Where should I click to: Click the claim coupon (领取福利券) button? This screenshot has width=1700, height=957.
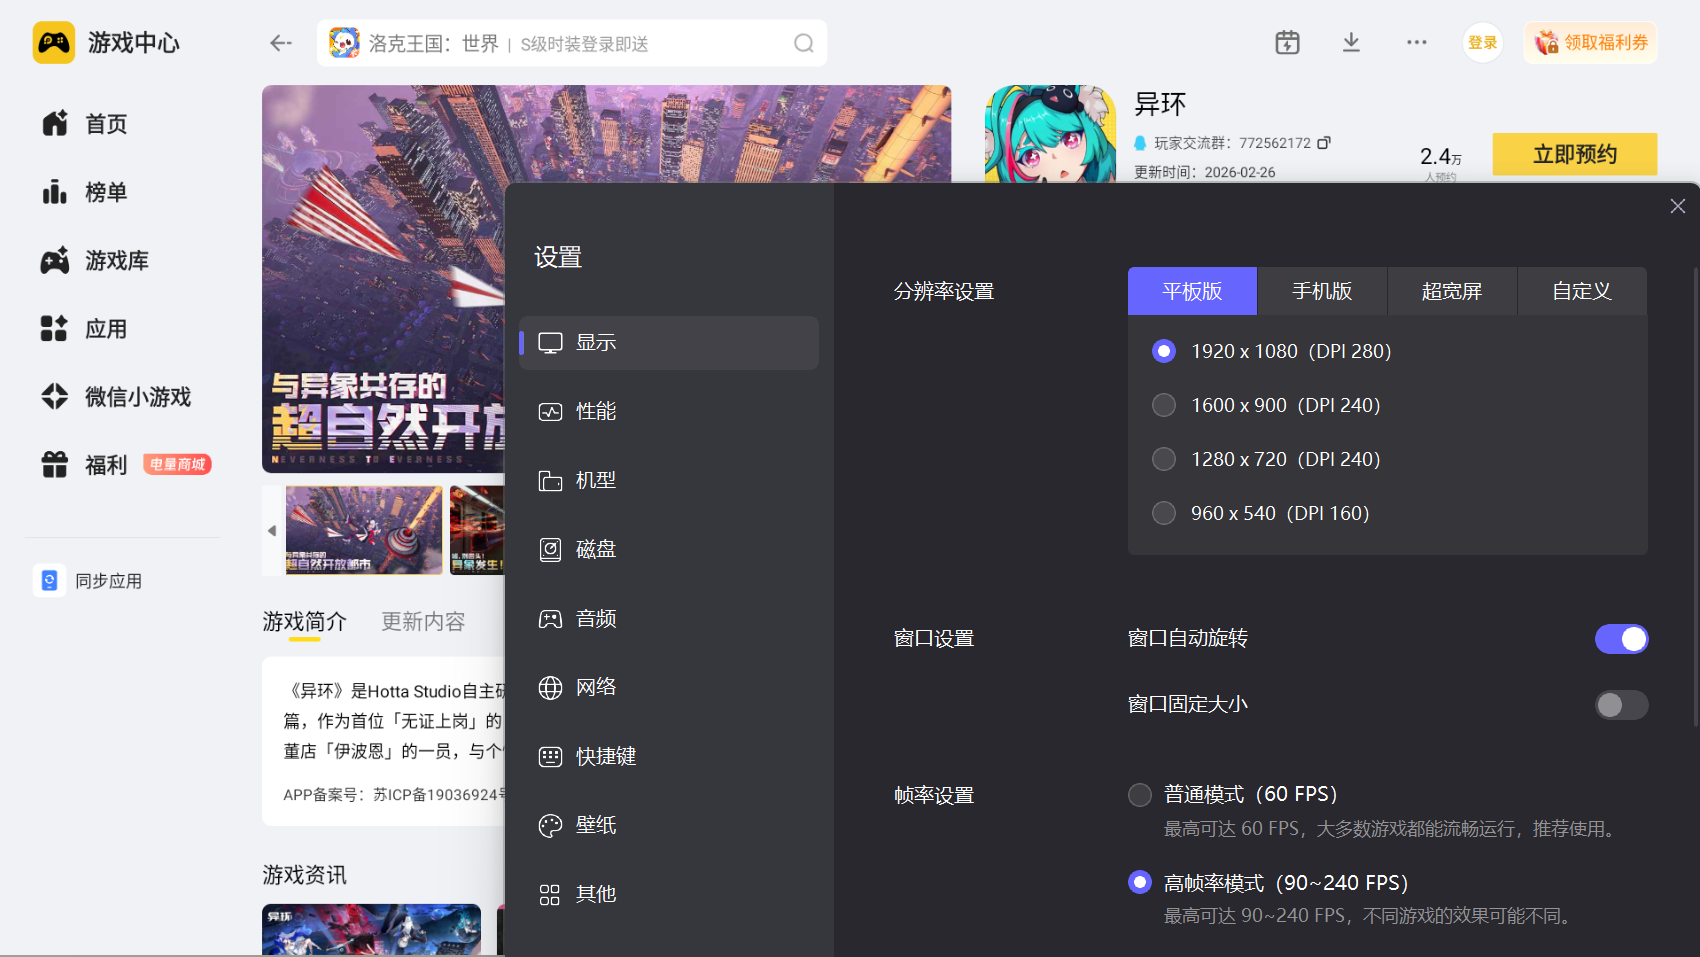tap(1590, 43)
